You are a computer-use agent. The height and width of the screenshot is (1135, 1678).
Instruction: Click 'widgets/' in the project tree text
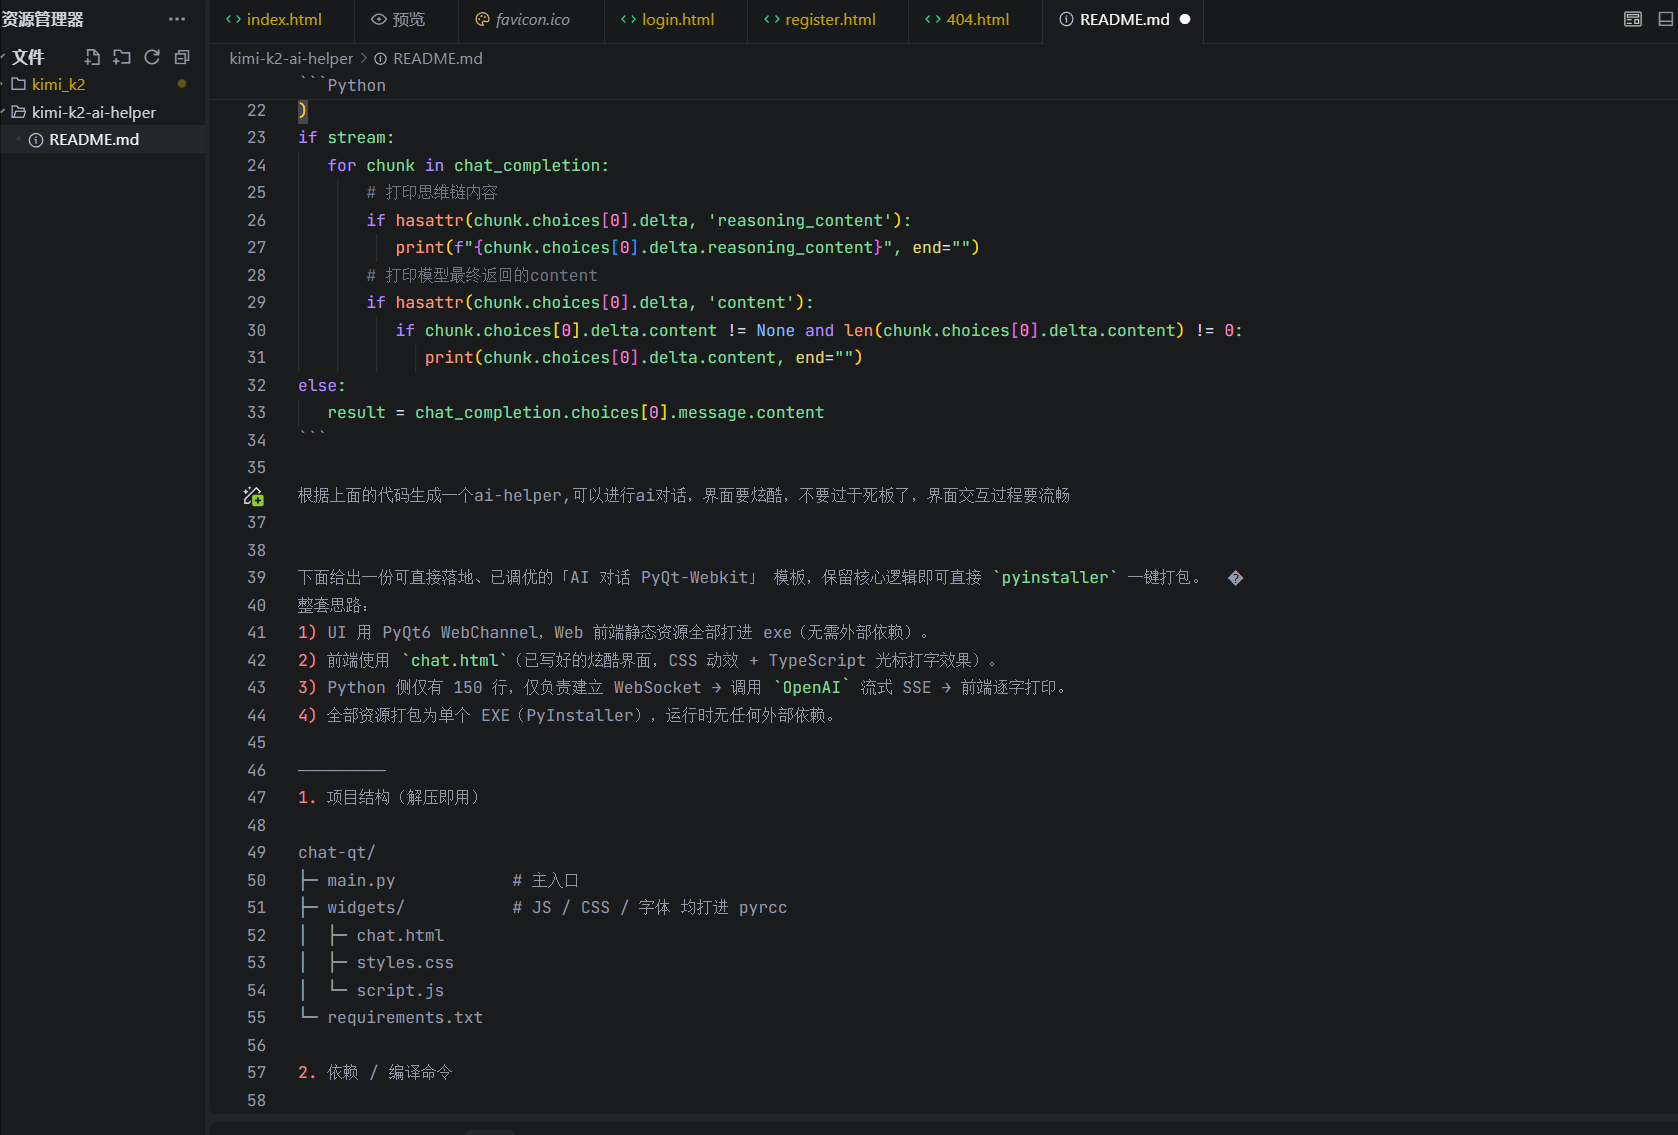[366, 907]
